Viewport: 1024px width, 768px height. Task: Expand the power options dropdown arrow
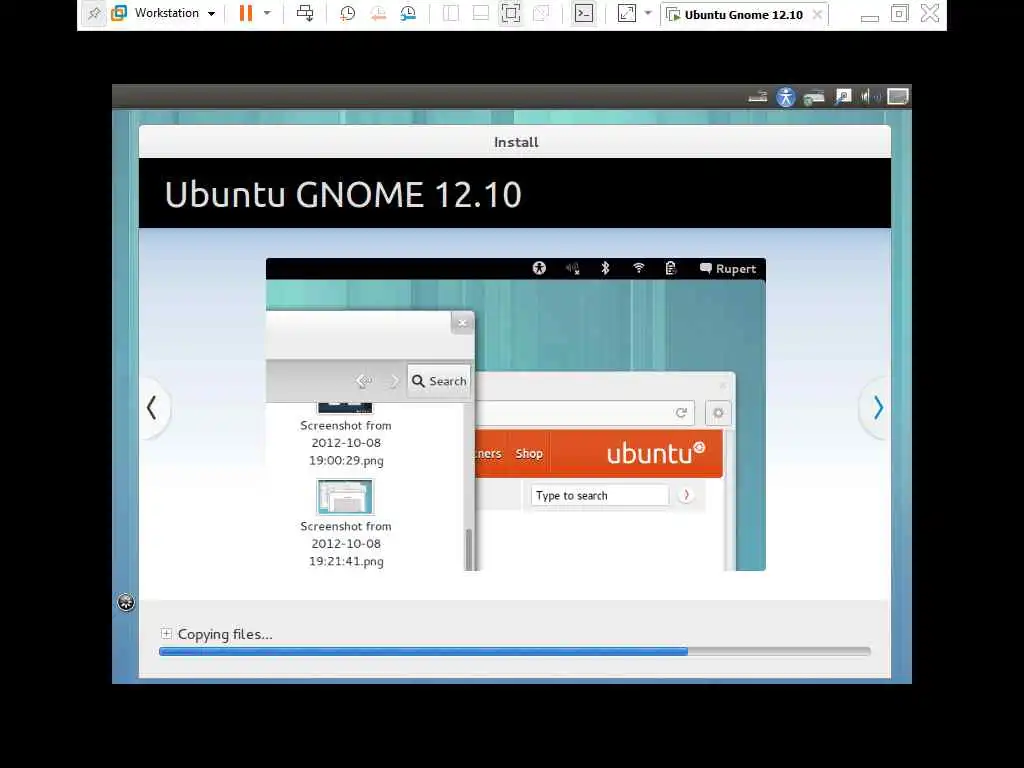[267, 13]
